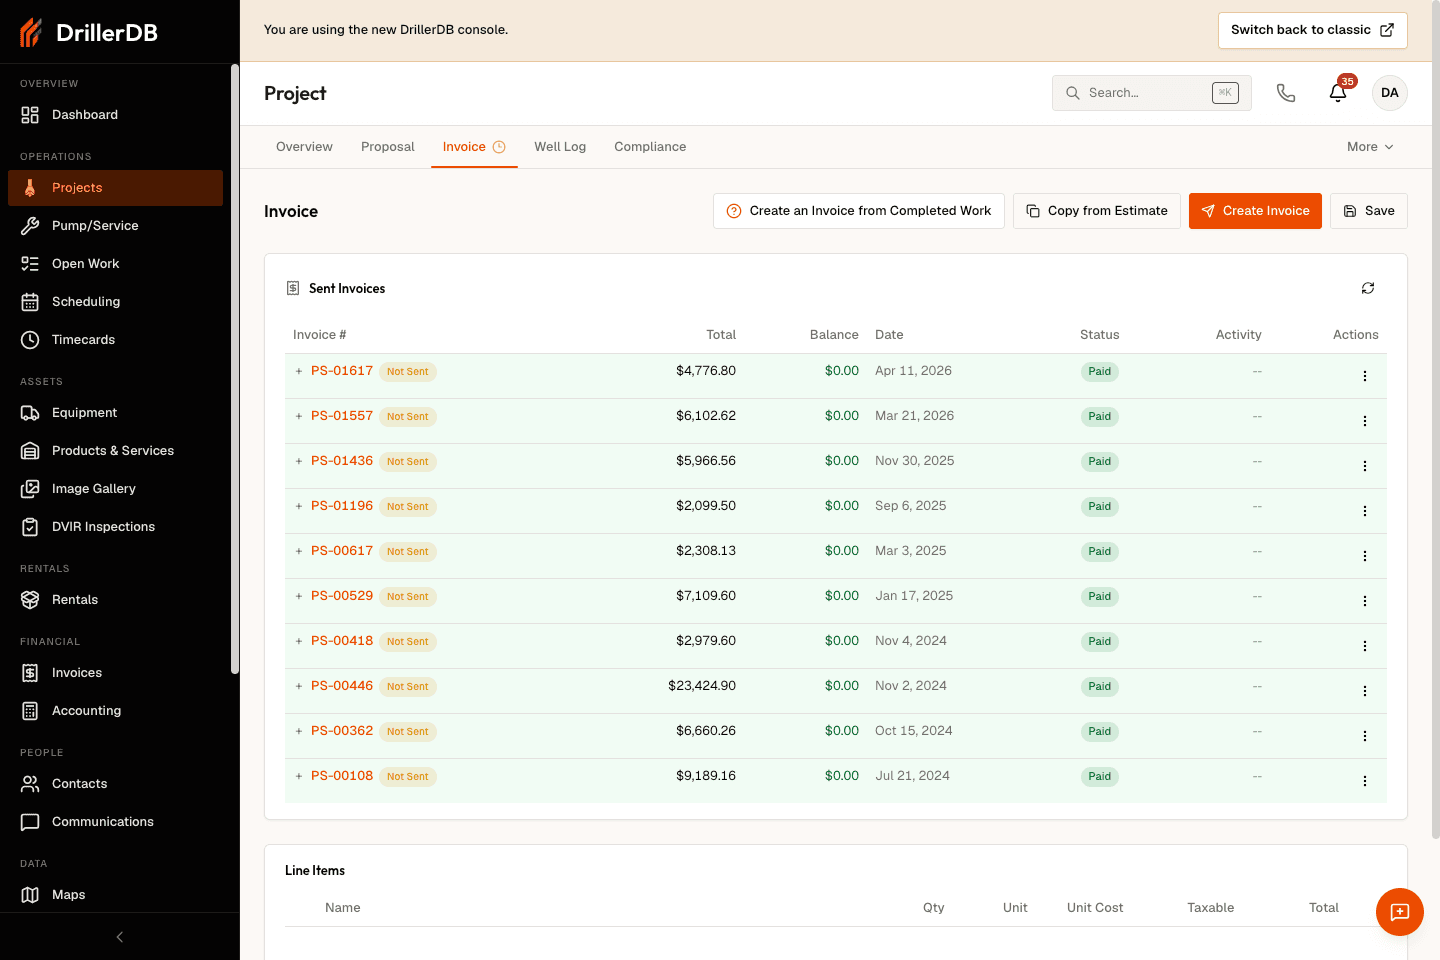Switch to the Overview tab
1440x960 pixels.
click(304, 147)
